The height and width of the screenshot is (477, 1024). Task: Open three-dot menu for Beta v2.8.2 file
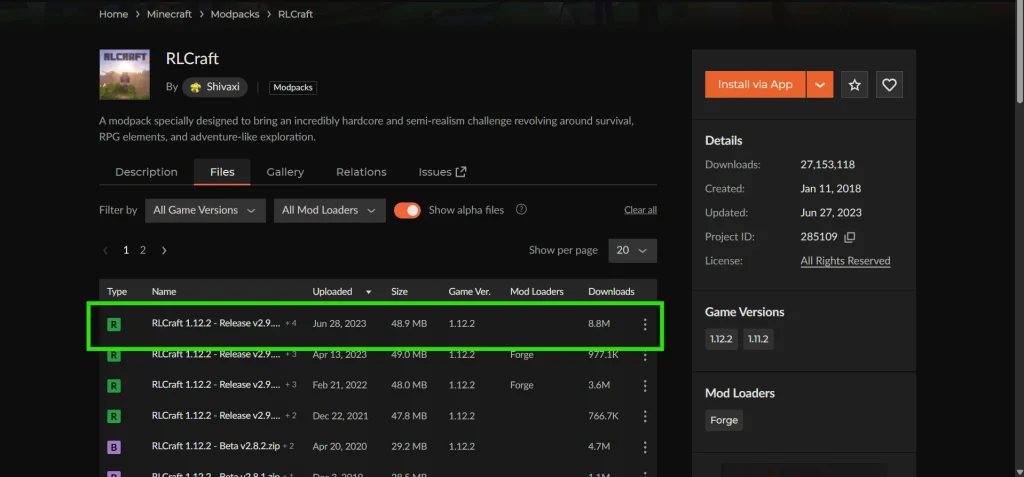(x=645, y=445)
